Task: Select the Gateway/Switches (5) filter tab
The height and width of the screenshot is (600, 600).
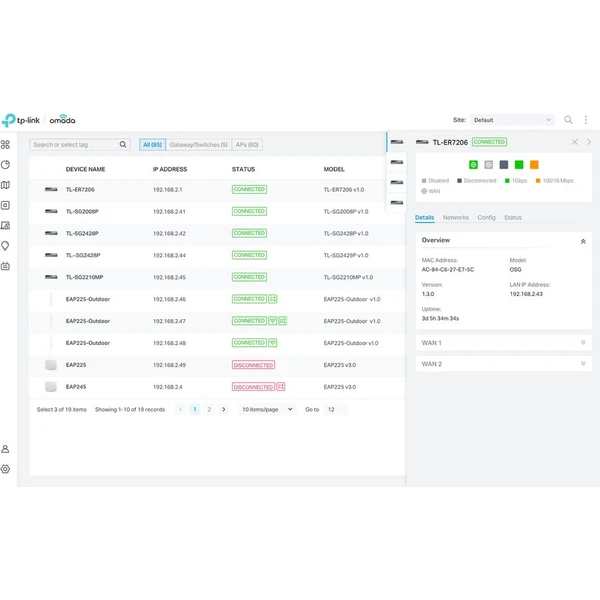Action: 199,145
